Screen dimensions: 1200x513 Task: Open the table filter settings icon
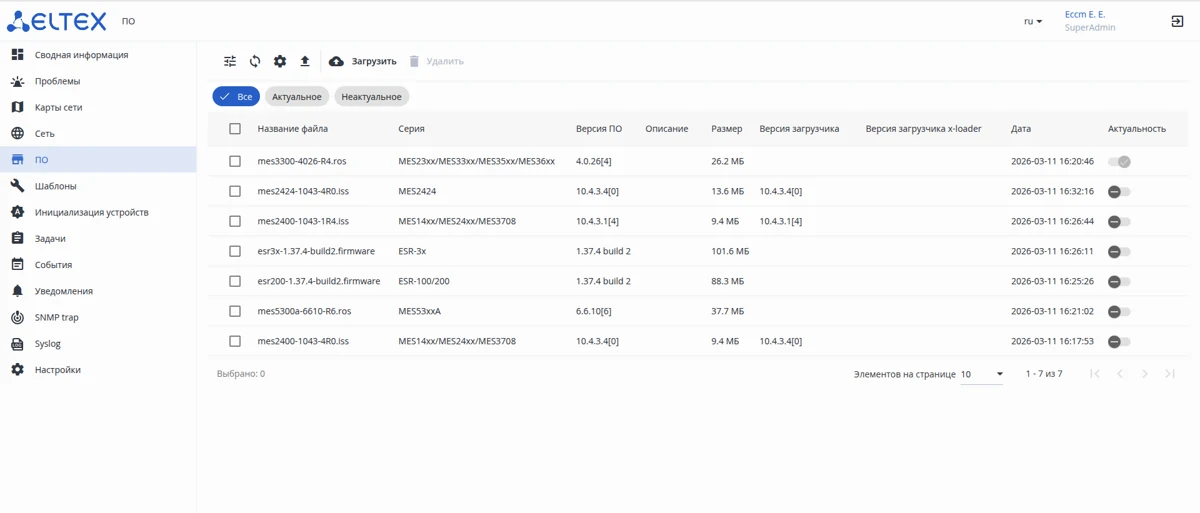pyautogui.click(x=230, y=61)
